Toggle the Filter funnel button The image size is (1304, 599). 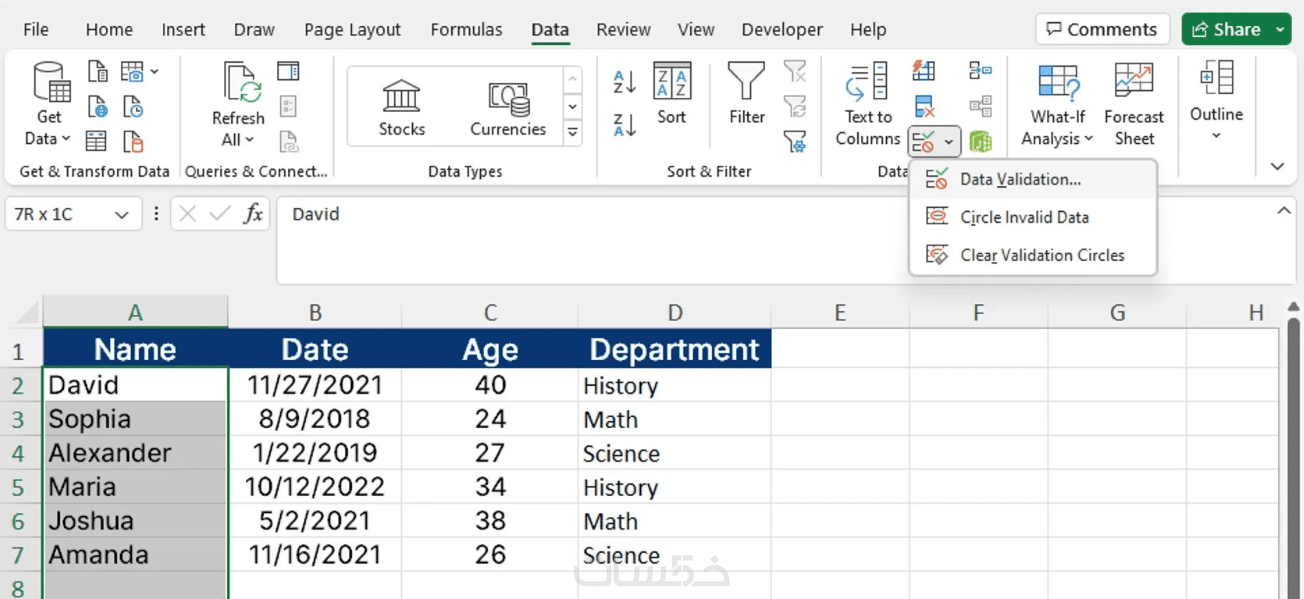[x=747, y=94]
